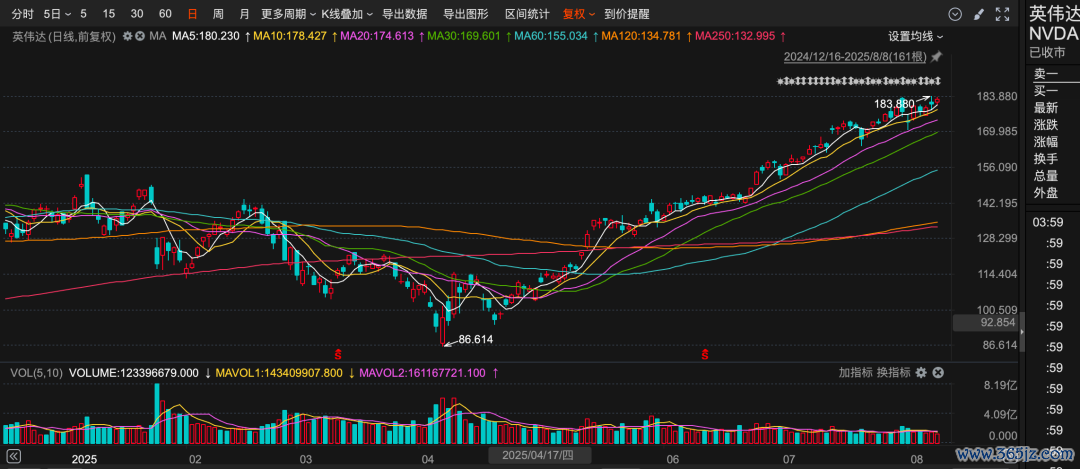Open MA indicator settings gear
The width and height of the screenshot is (1080, 469).
(127, 37)
